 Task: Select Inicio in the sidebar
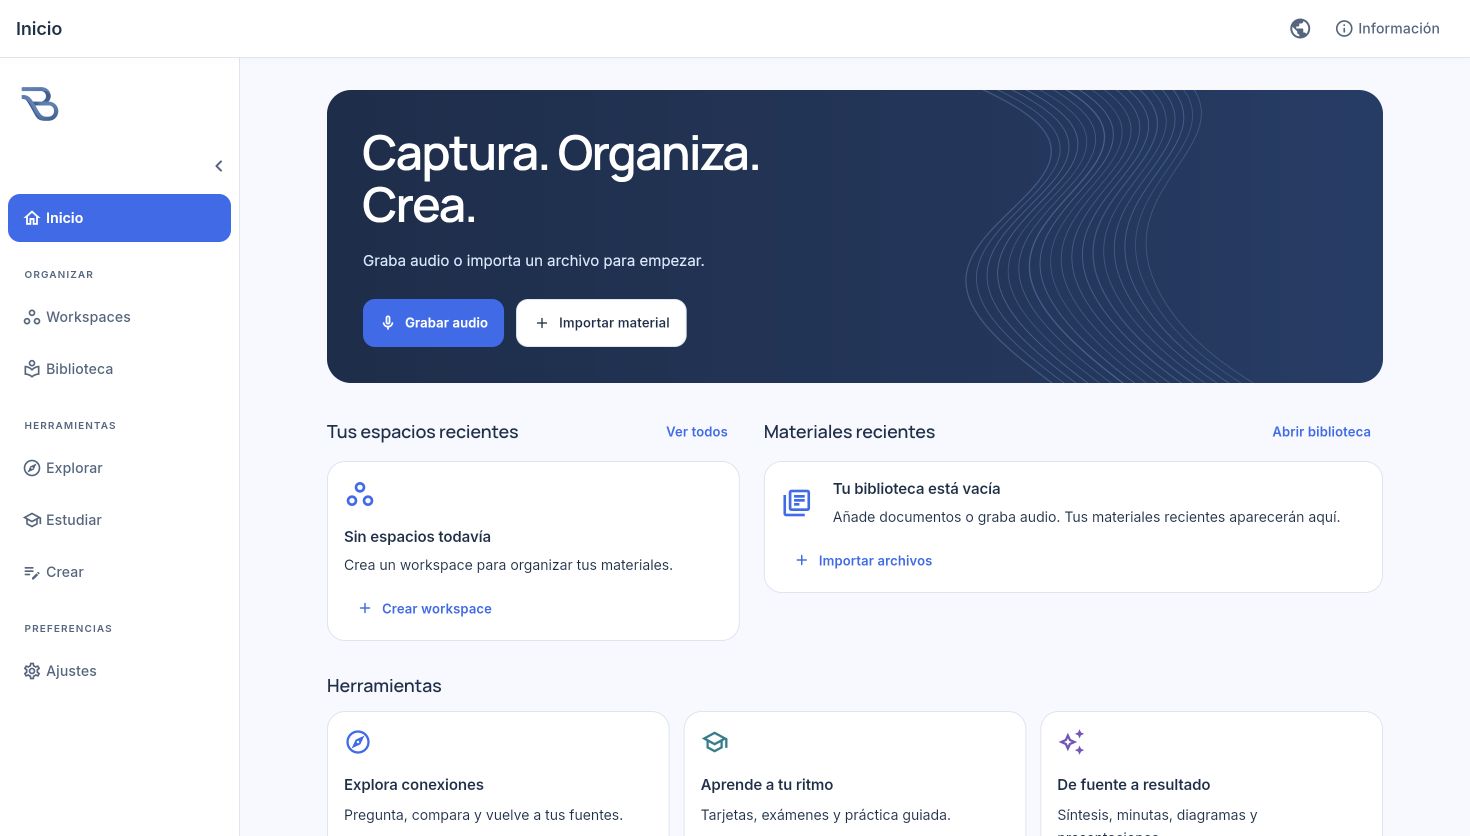[x=119, y=218]
